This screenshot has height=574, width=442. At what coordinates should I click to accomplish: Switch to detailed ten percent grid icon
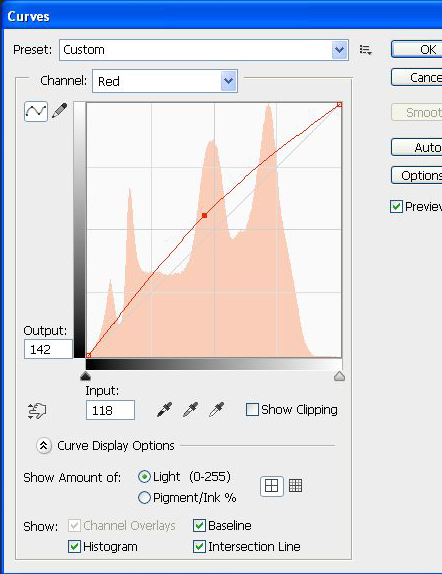(x=295, y=486)
